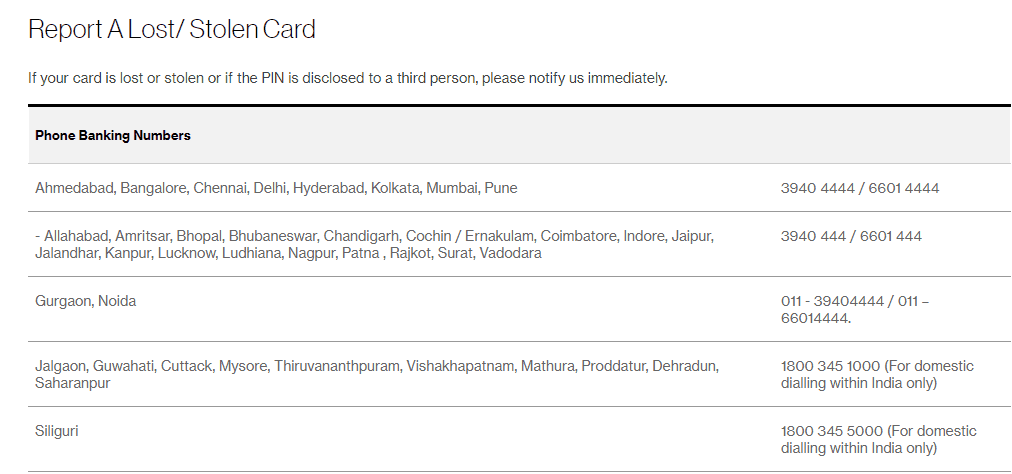Click the Ahmedabad, Bangalore, Chennai cities row
The width and height of the screenshot is (1012, 474).
pyautogui.click(x=276, y=188)
